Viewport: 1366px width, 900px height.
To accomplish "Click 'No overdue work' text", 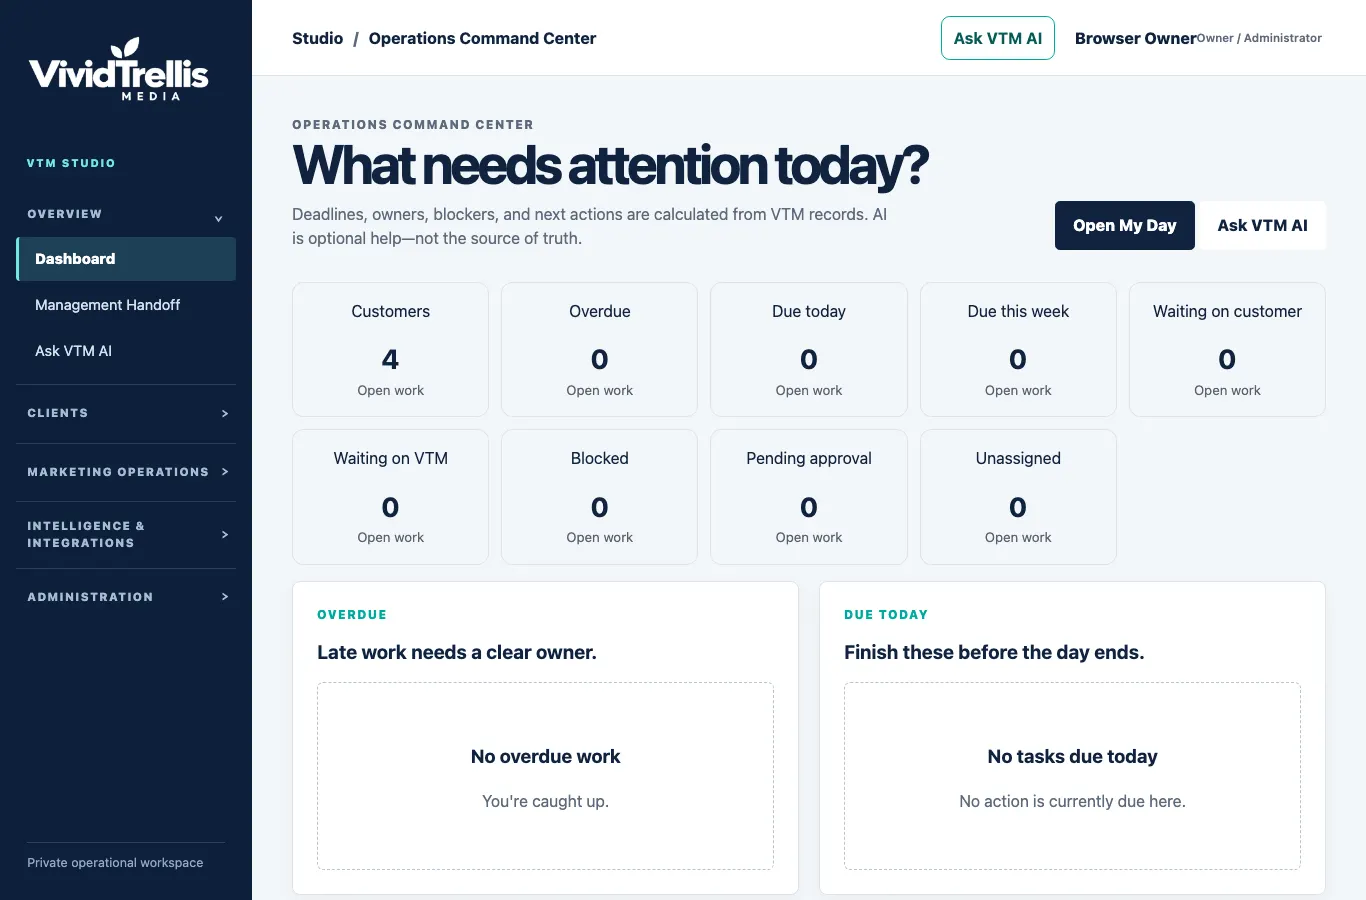I will click(545, 757).
